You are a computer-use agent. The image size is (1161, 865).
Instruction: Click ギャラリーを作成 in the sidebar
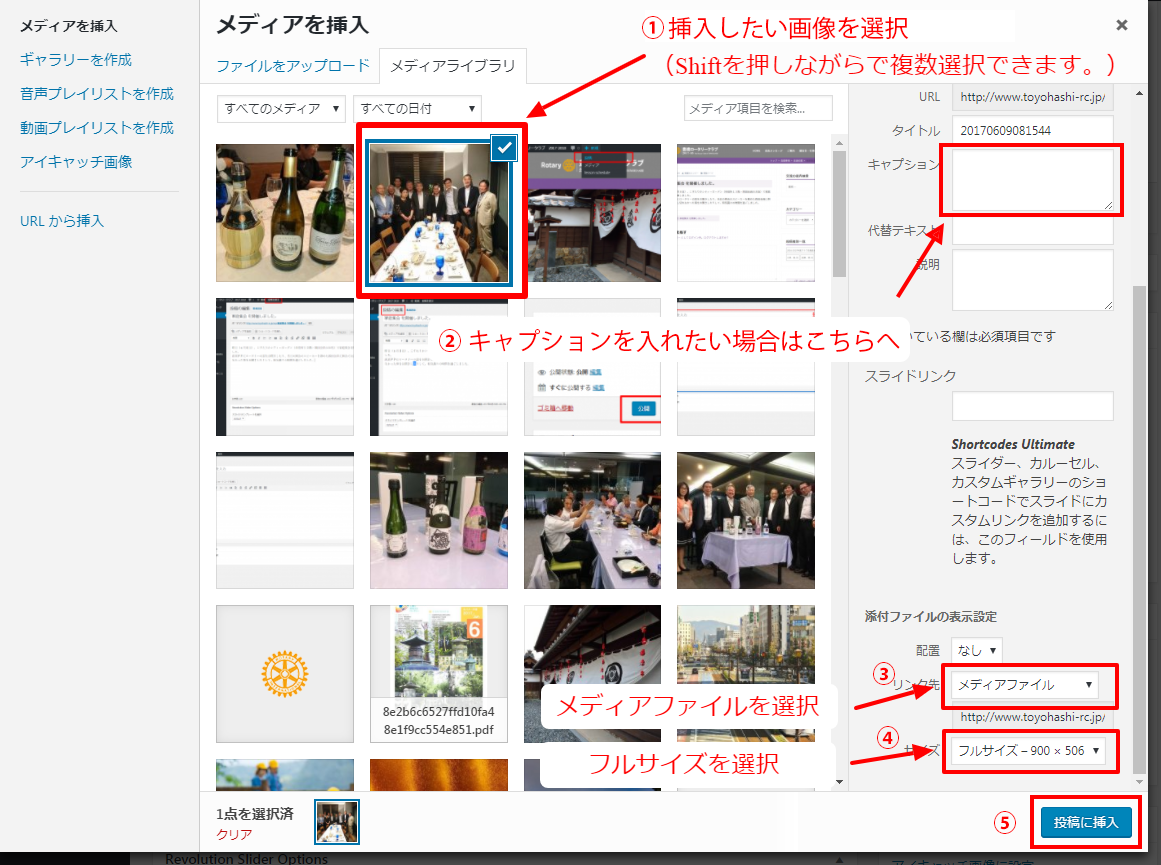[x=76, y=60]
